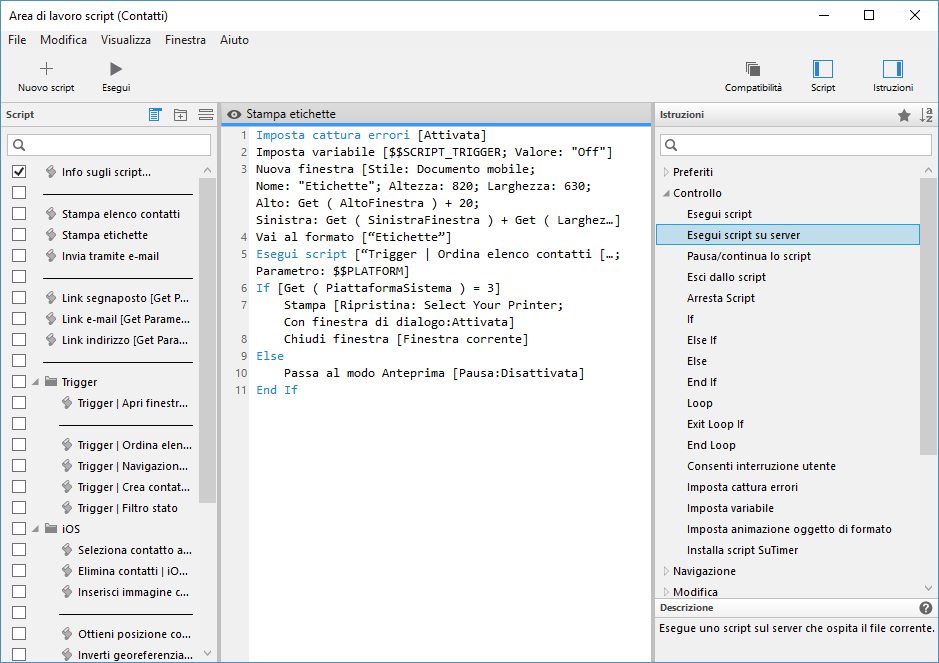Click the new folder icon in Script panel
The height and width of the screenshot is (663, 939).
180,115
